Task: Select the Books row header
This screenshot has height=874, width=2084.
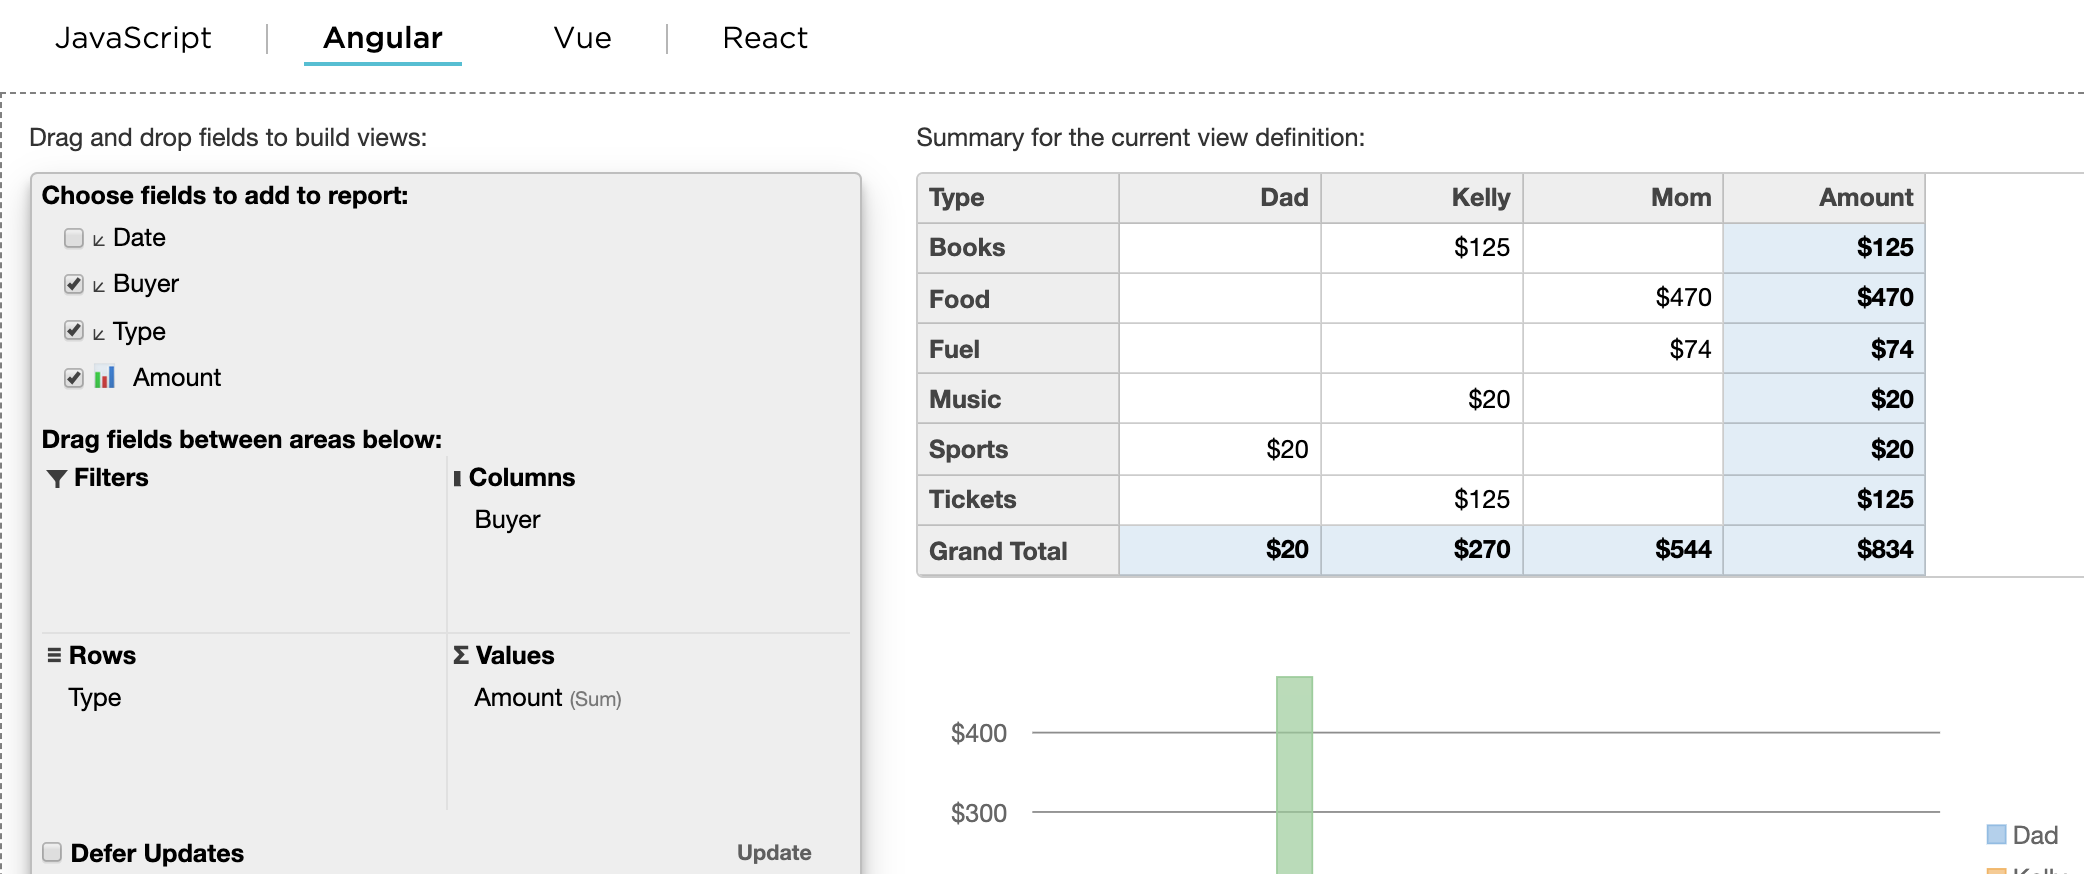Action: [1018, 248]
